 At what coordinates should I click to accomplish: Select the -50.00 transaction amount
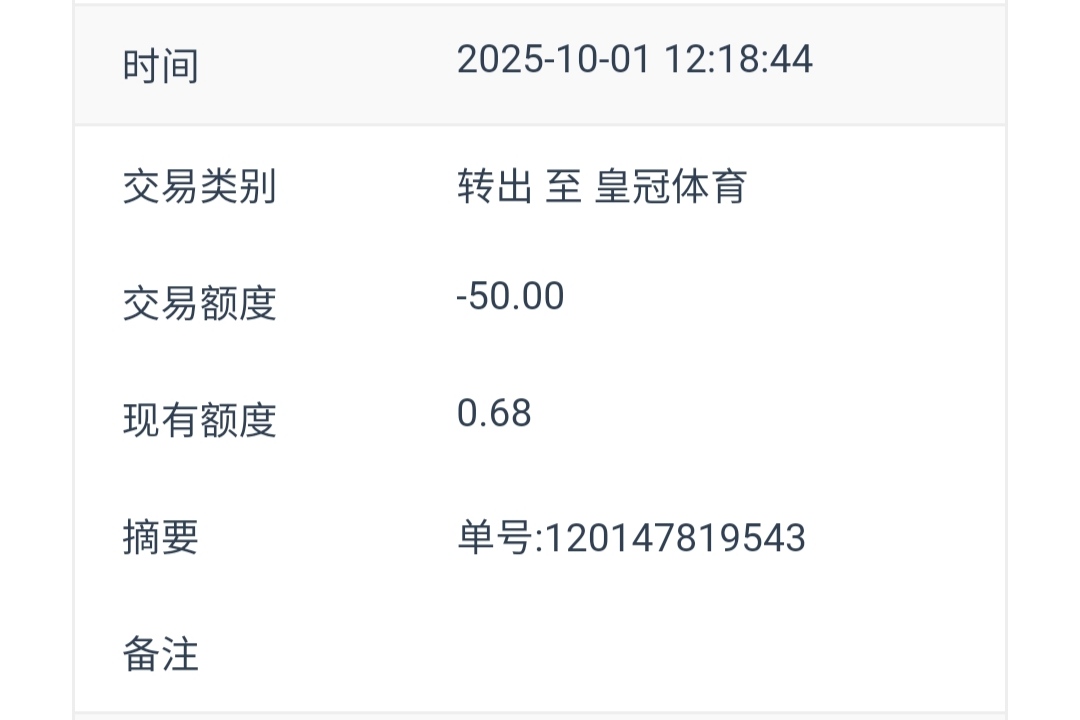pyautogui.click(x=510, y=297)
